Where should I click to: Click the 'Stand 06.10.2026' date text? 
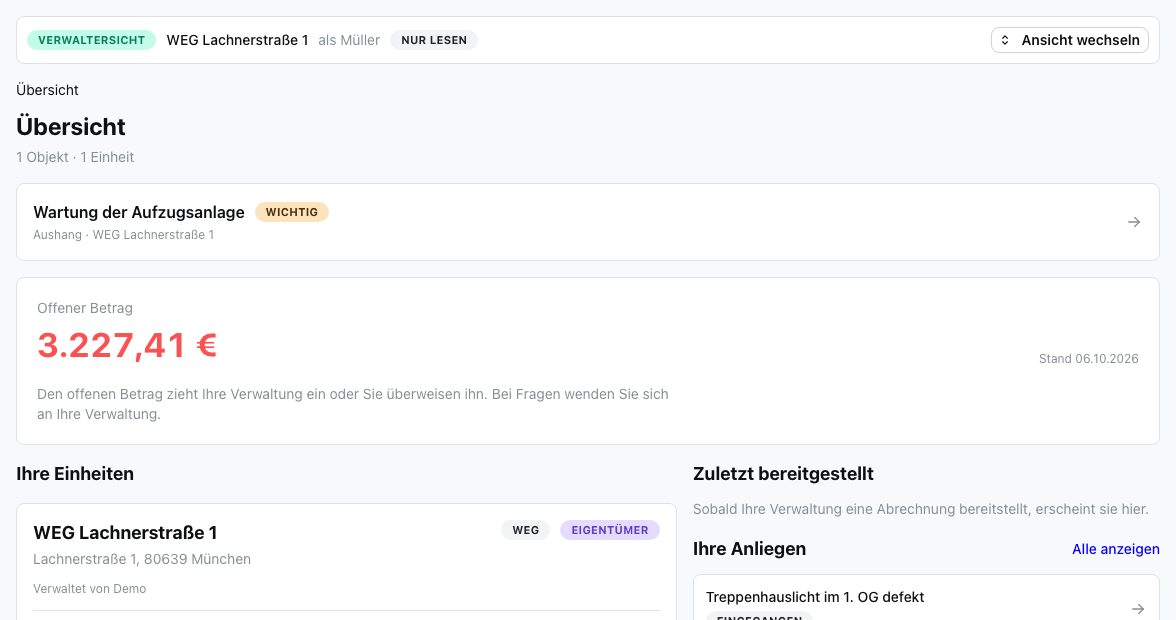click(x=1088, y=359)
